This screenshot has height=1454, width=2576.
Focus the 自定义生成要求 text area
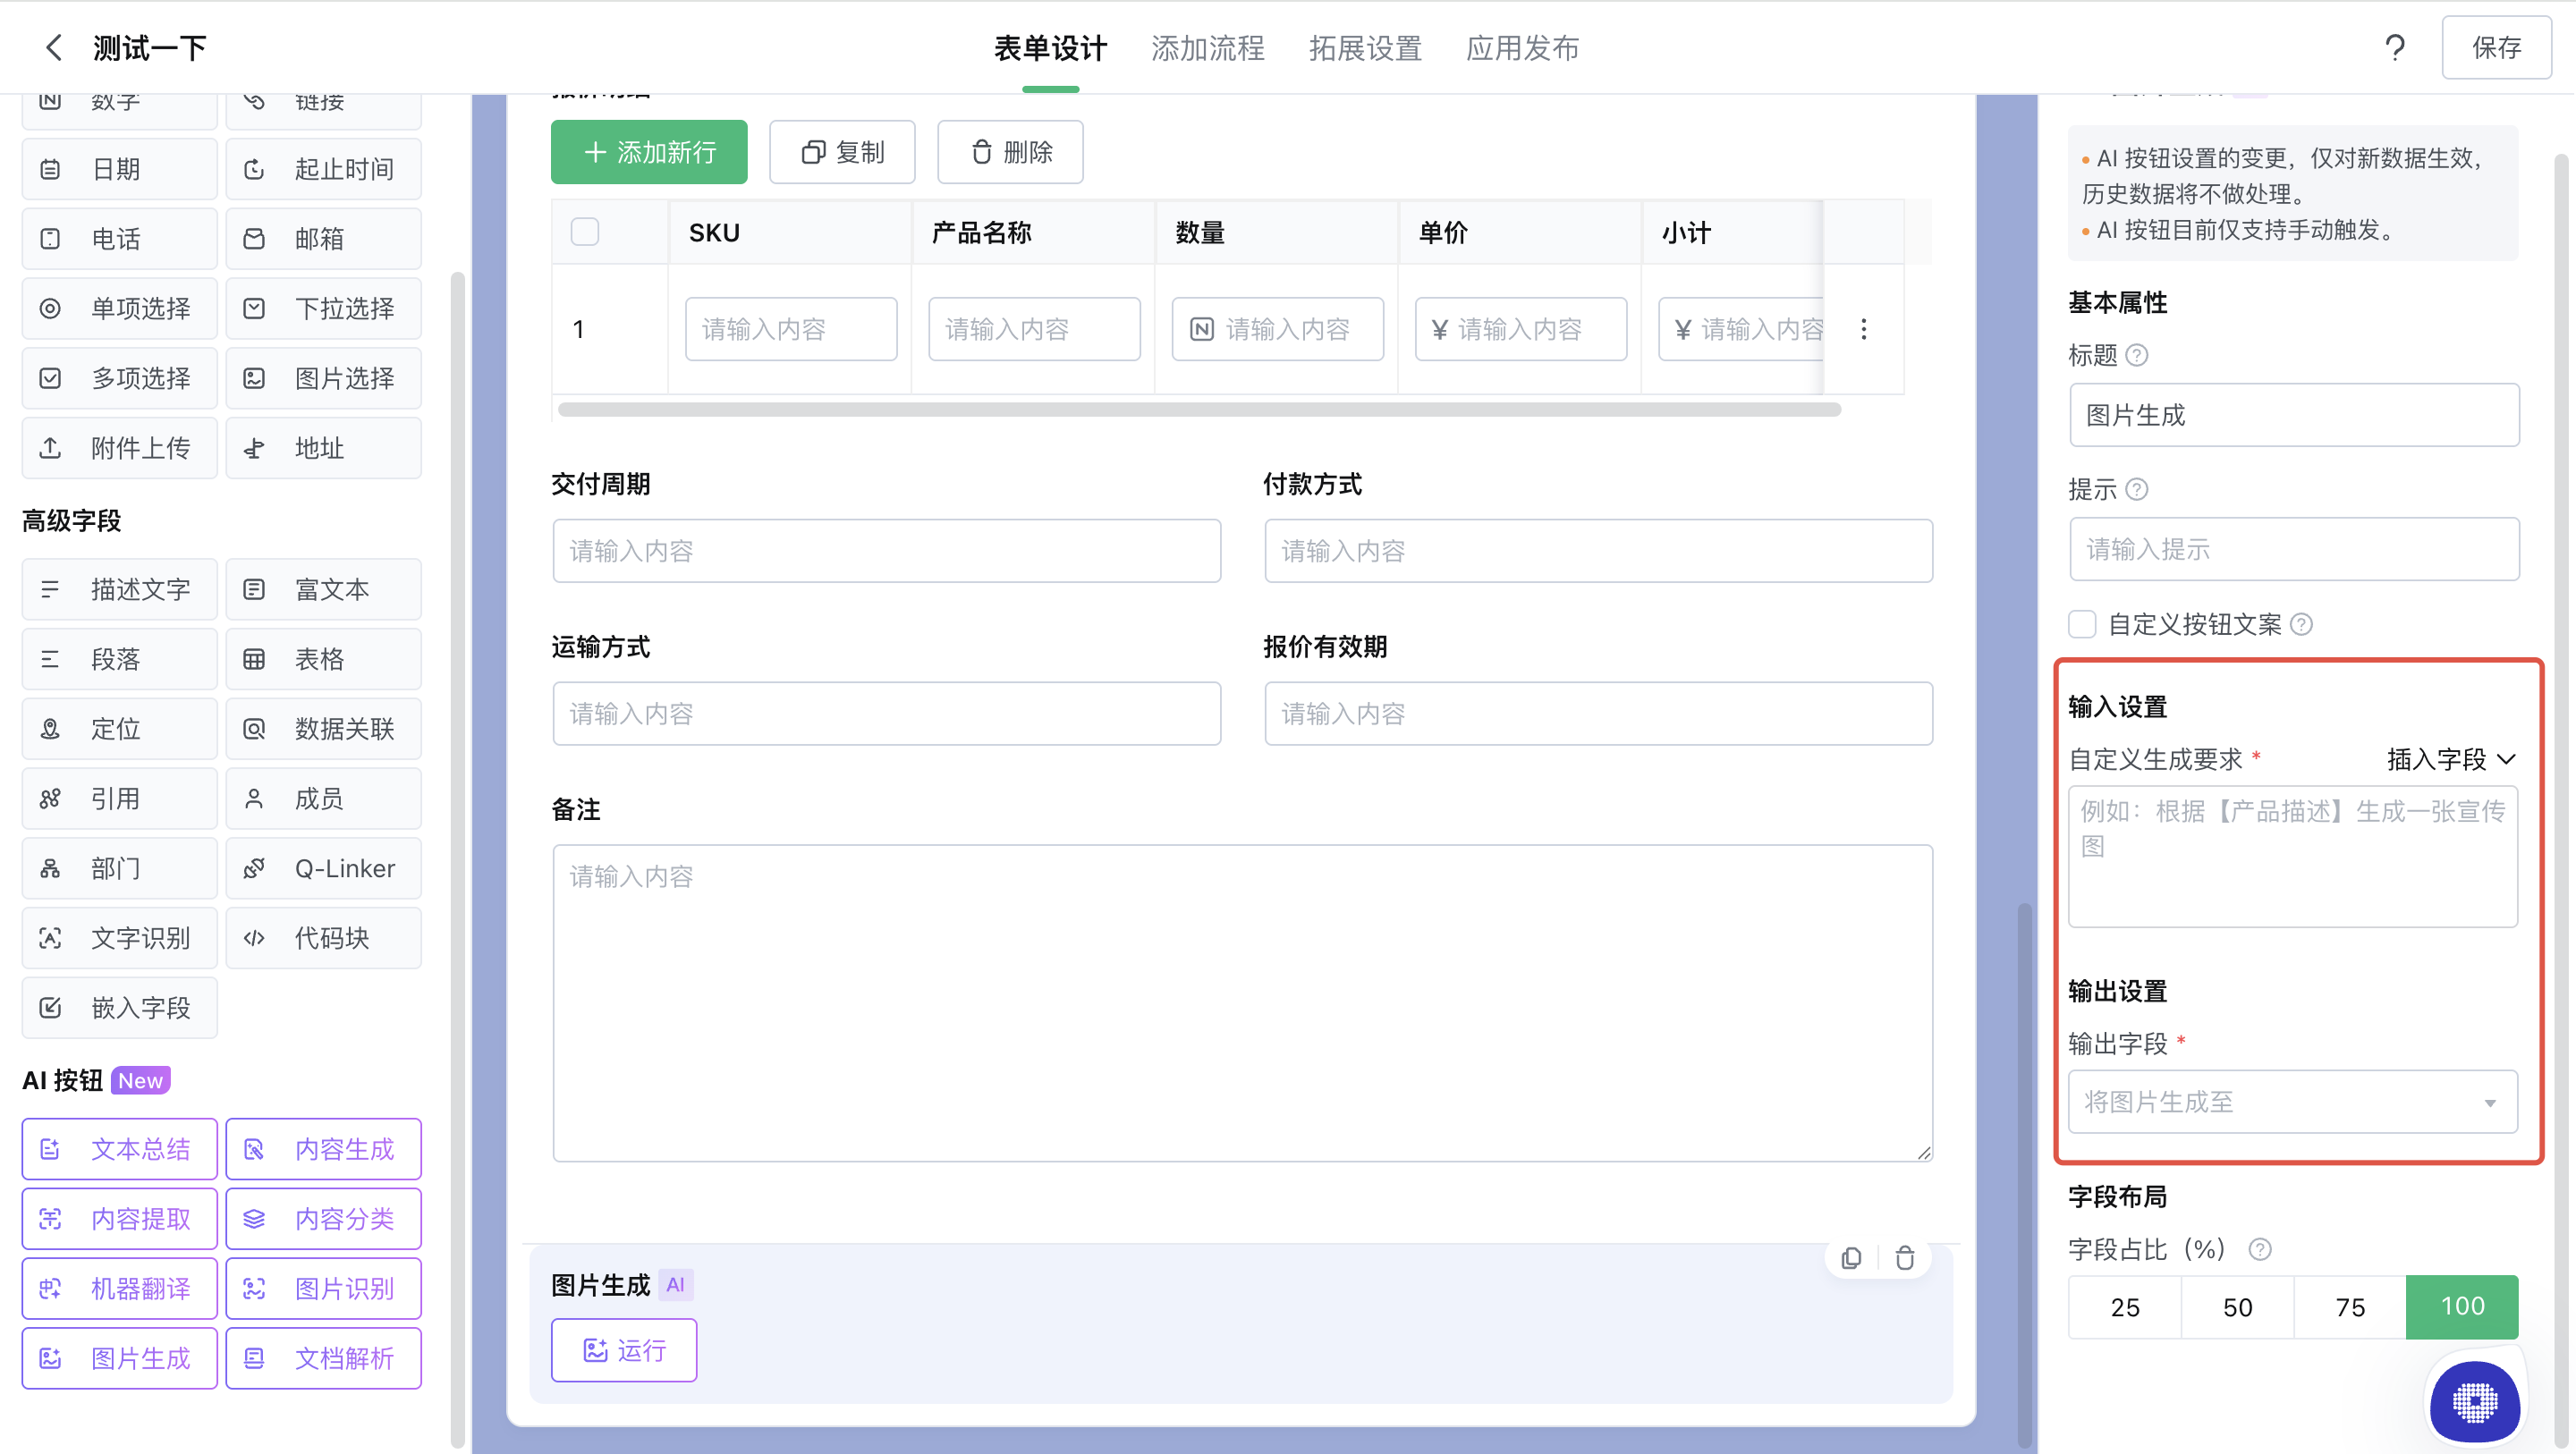click(2292, 857)
